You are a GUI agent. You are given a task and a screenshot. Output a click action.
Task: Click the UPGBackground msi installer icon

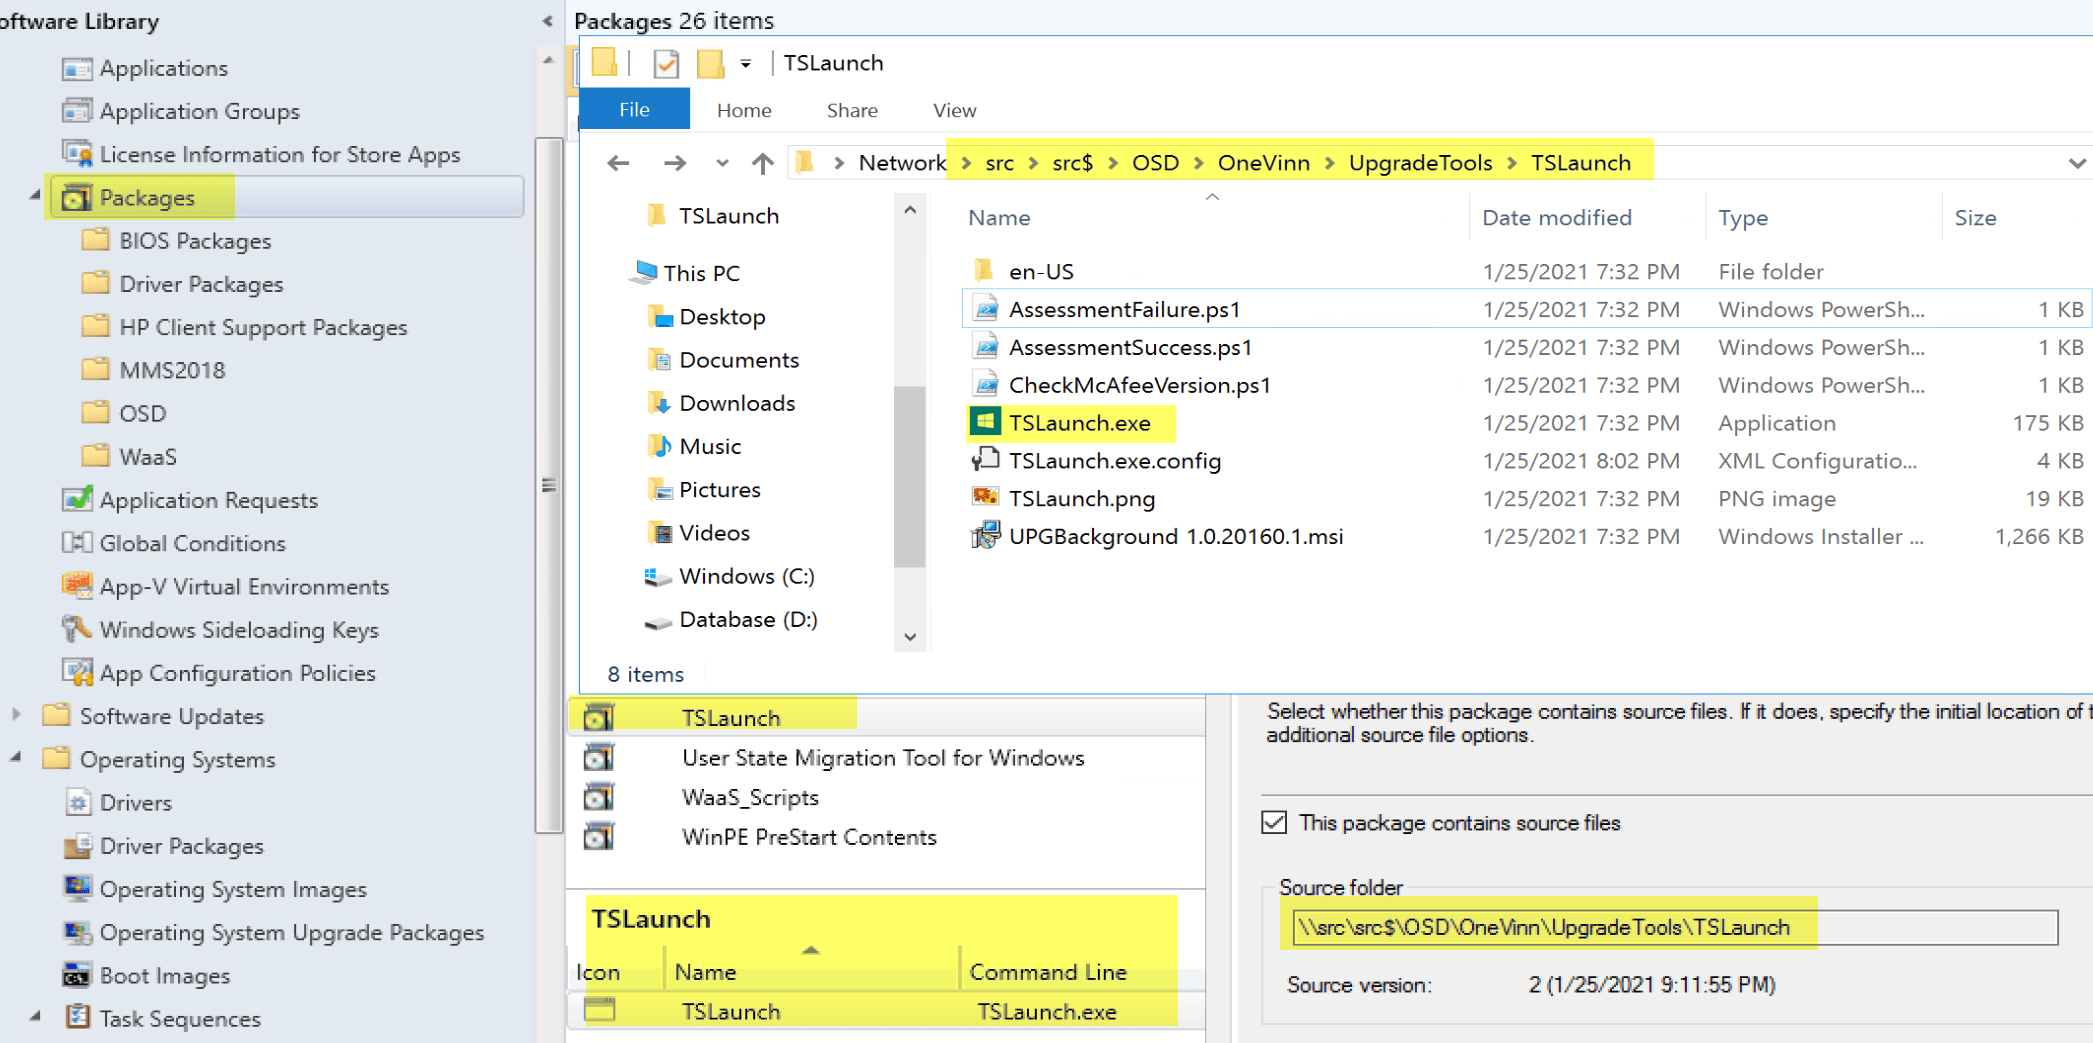pos(985,536)
